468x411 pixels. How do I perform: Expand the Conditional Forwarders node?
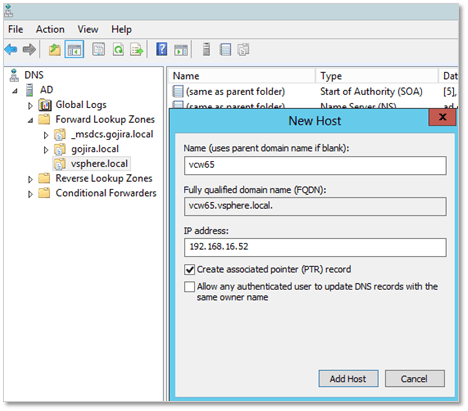coord(30,194)
